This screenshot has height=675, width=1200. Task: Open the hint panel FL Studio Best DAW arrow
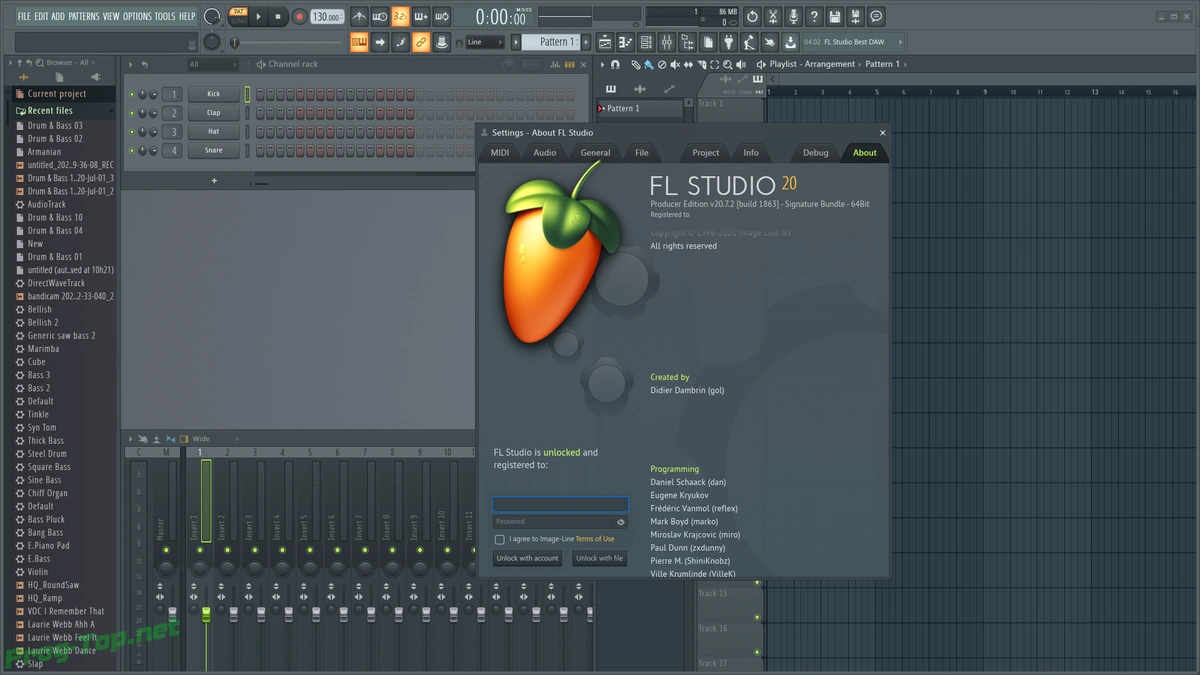899,42
